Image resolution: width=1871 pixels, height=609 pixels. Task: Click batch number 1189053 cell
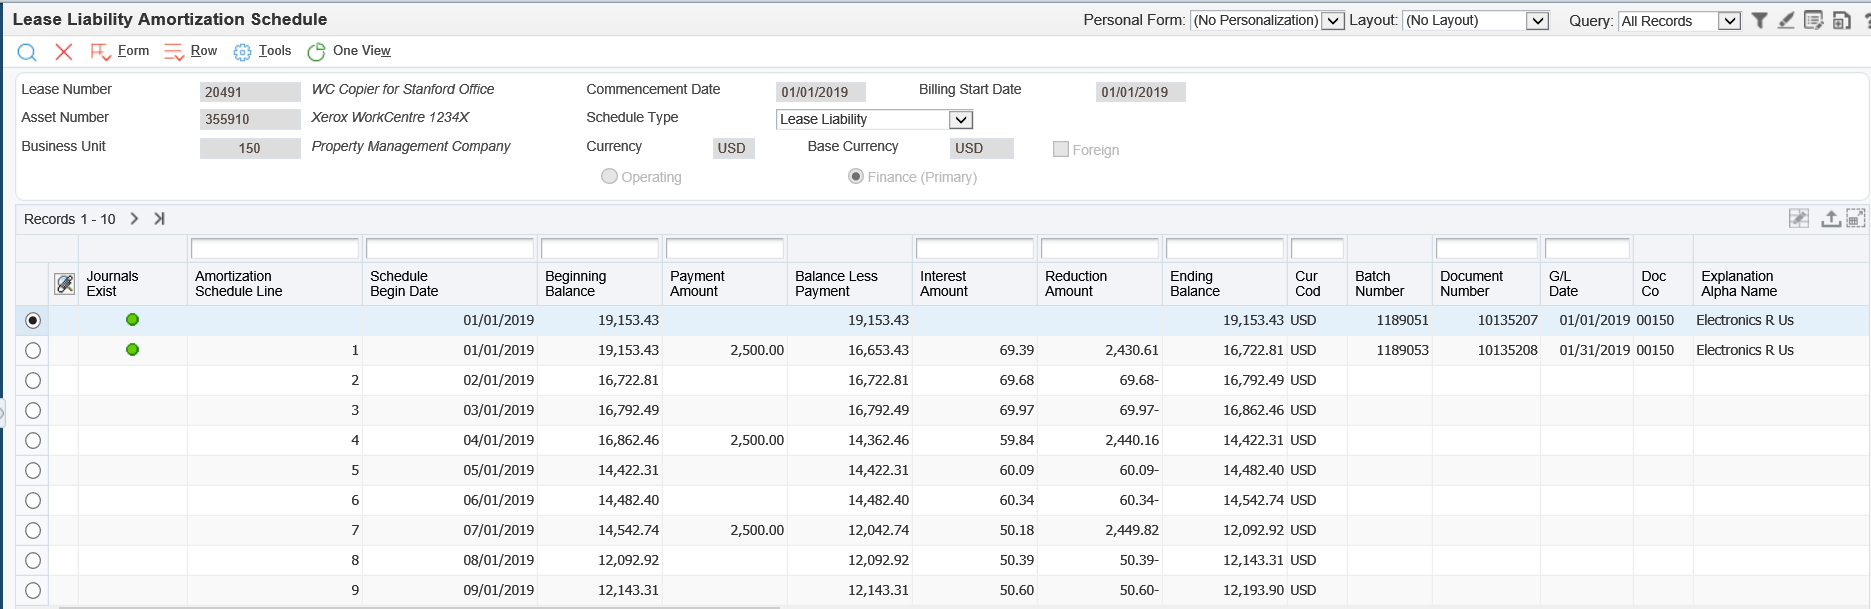pos(1390,350)
